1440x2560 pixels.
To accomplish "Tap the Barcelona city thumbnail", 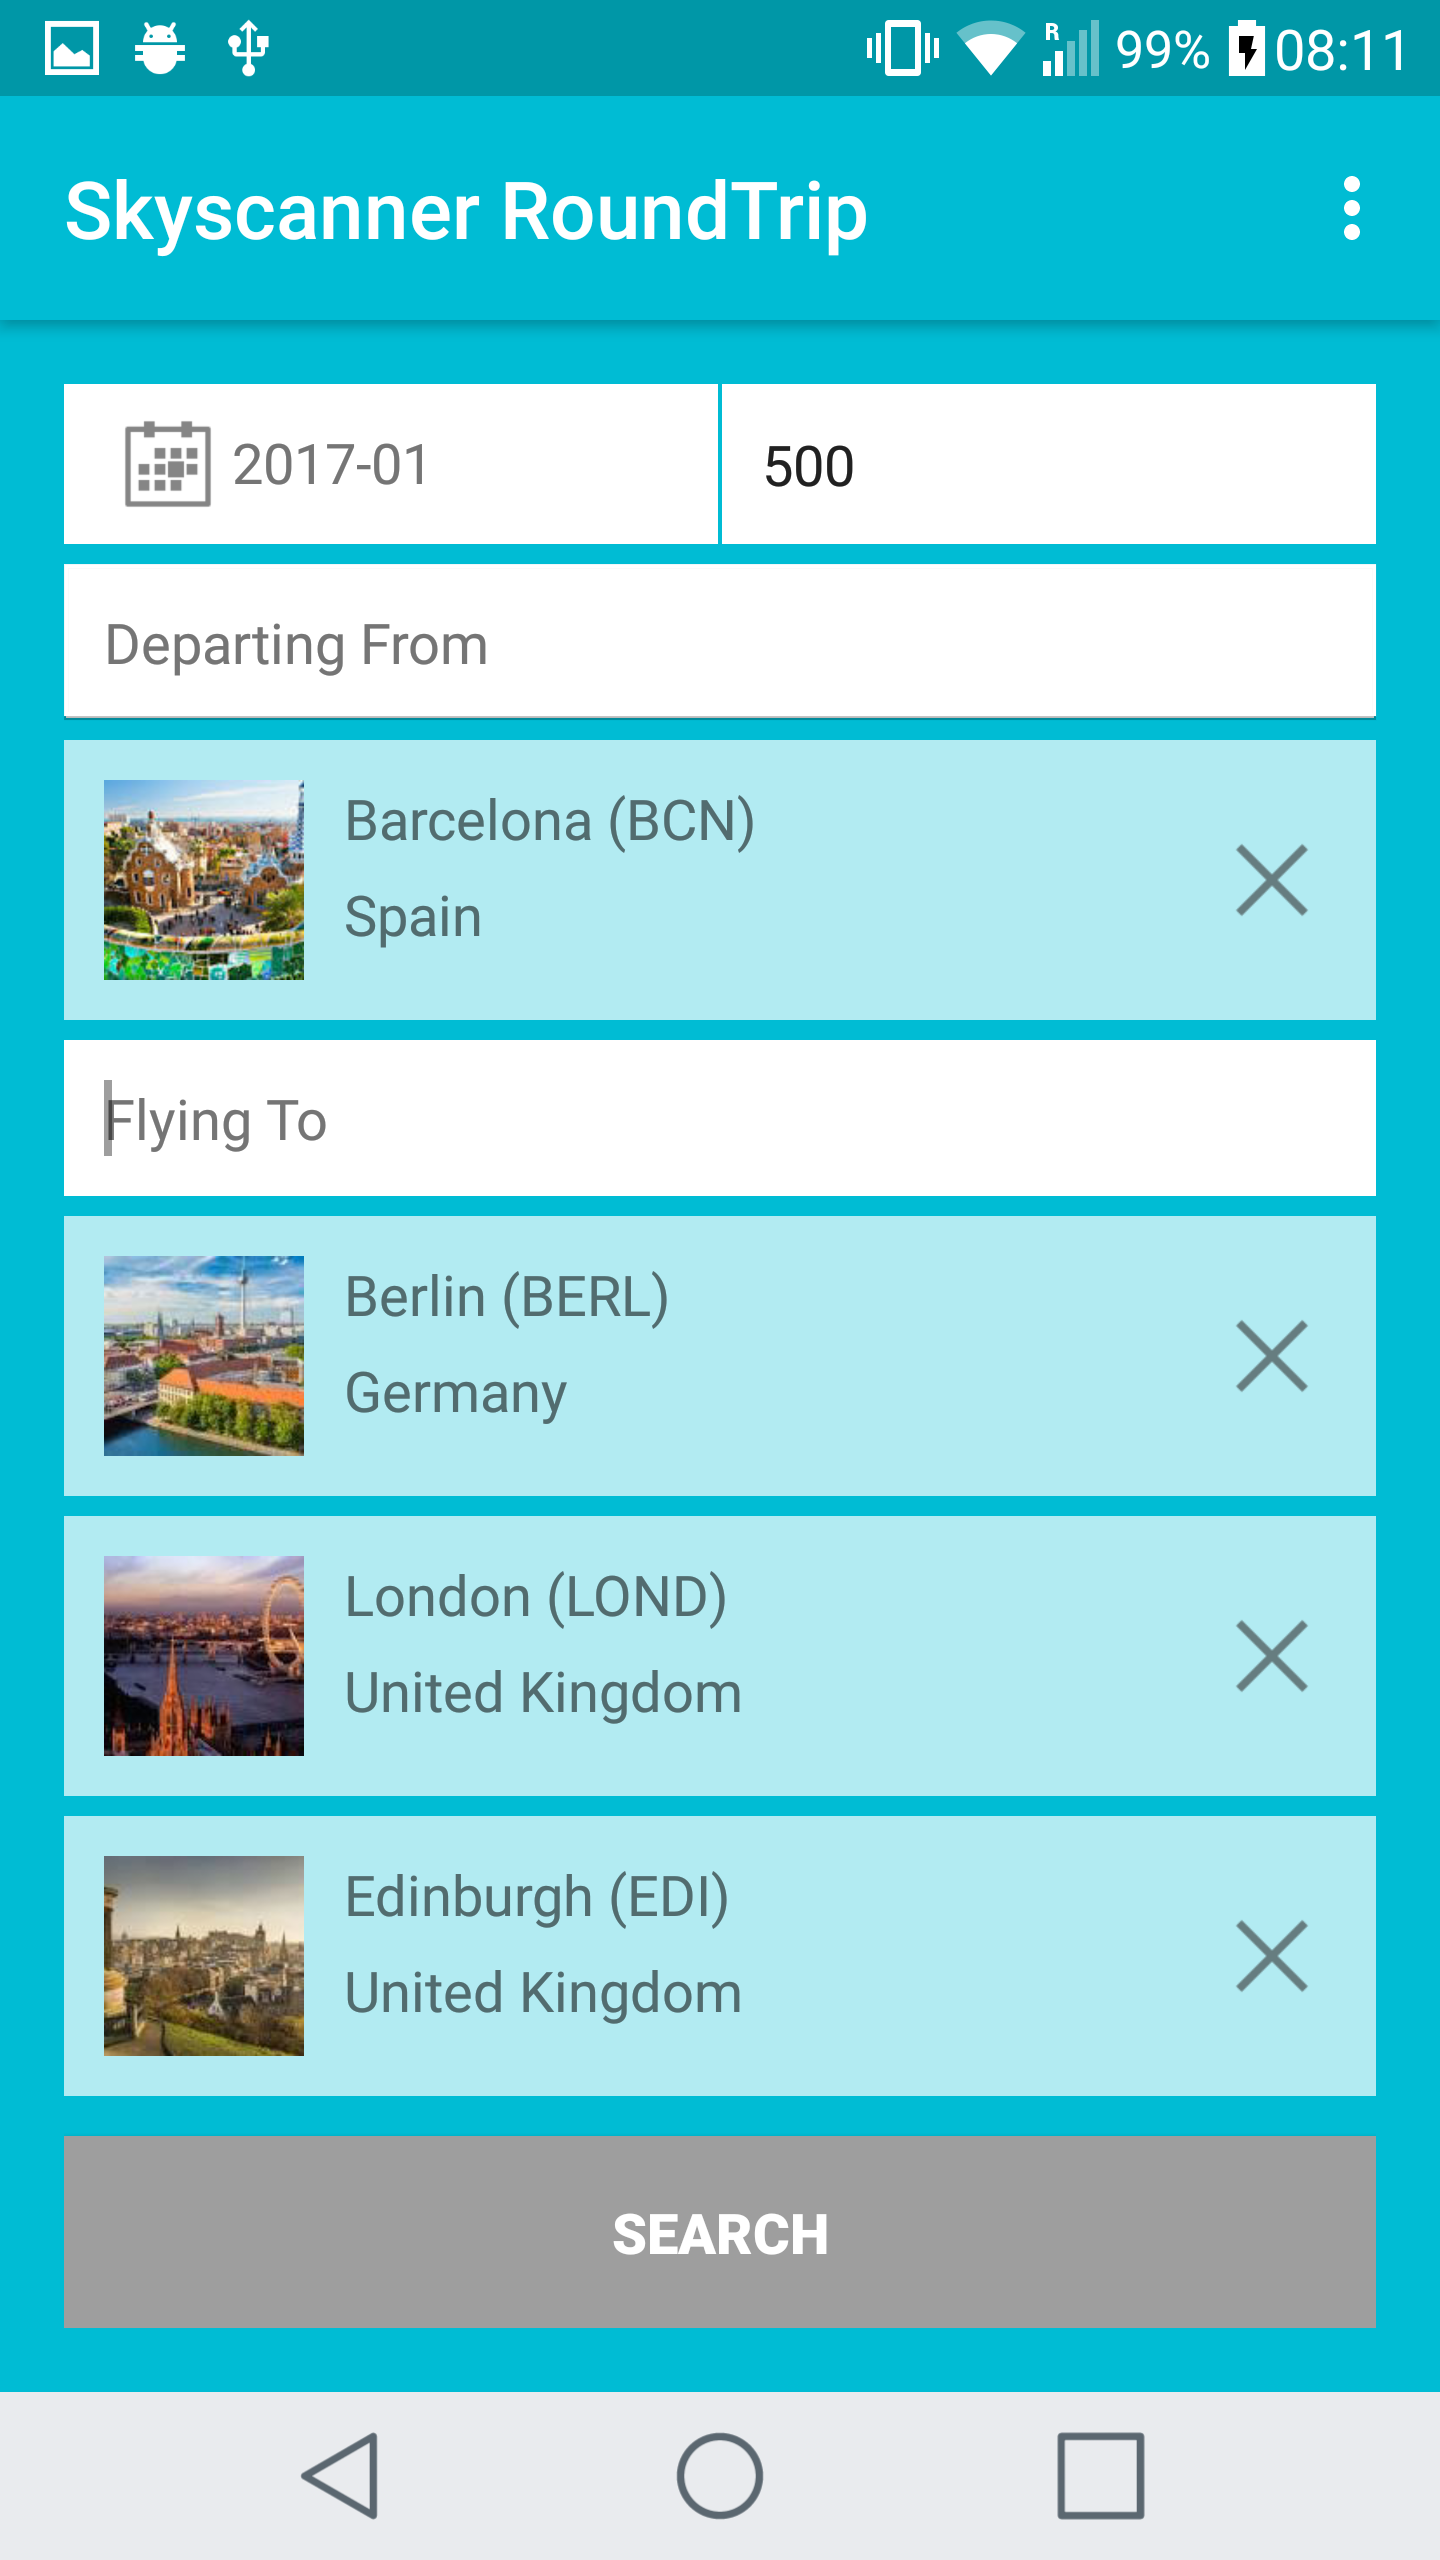I will 204,880.
